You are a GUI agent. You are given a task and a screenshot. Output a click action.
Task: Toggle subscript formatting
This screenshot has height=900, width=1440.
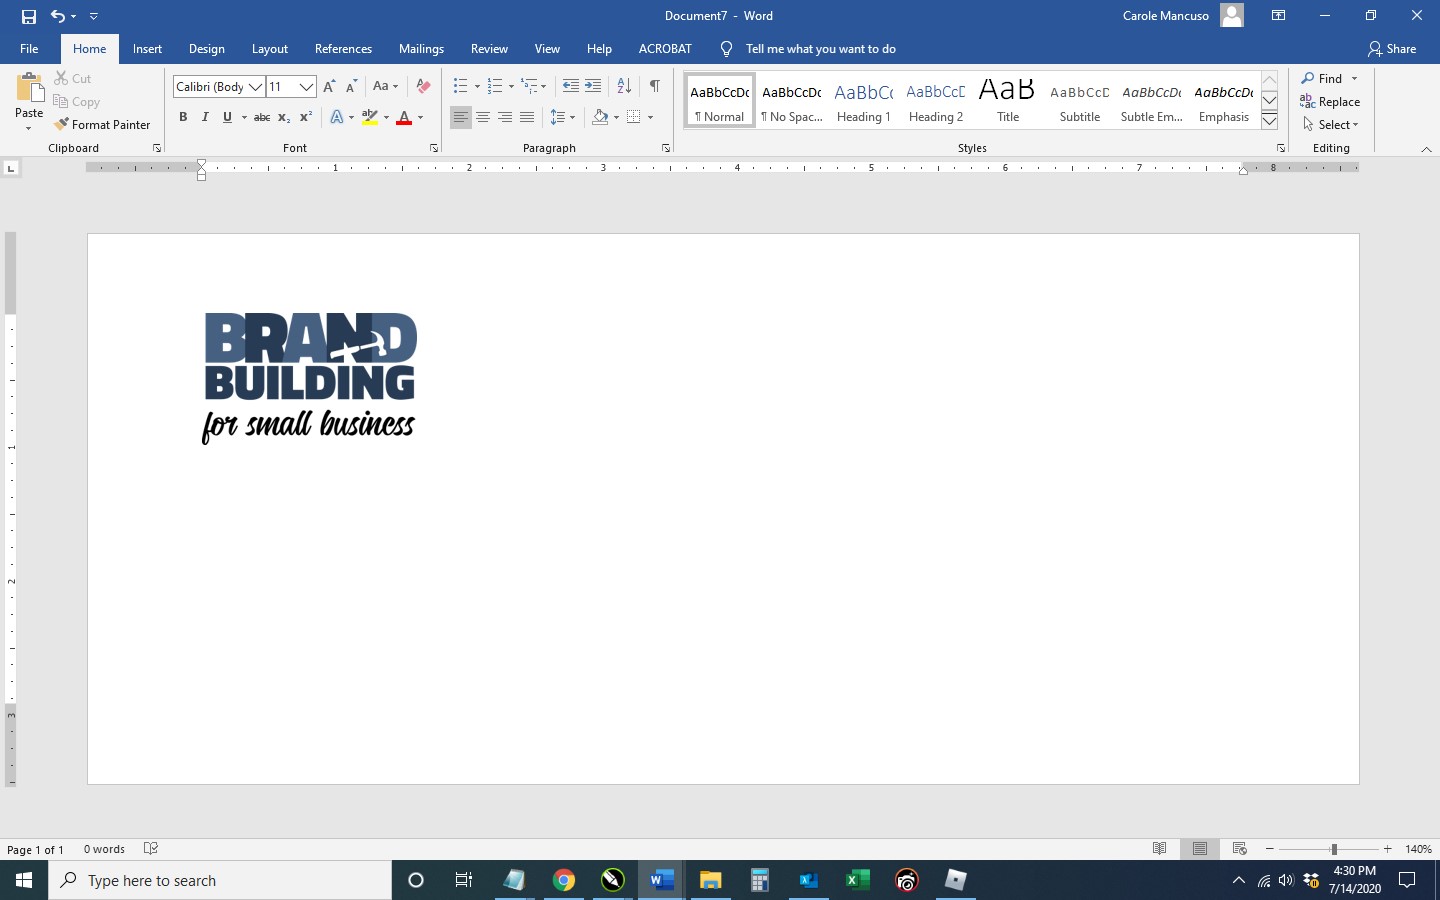click(x=283, y=117)
